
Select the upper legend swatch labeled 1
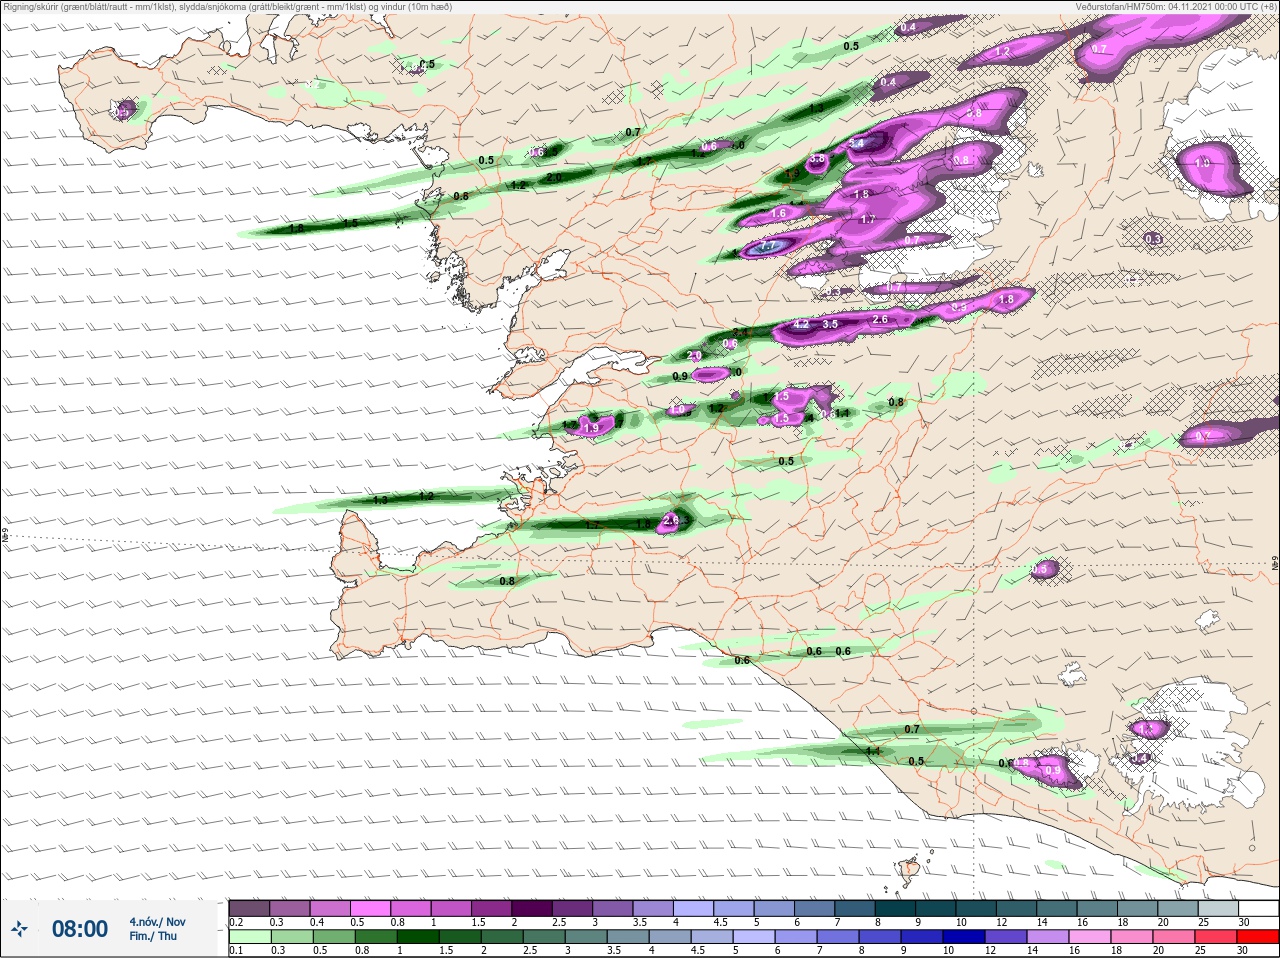(452, 908)
